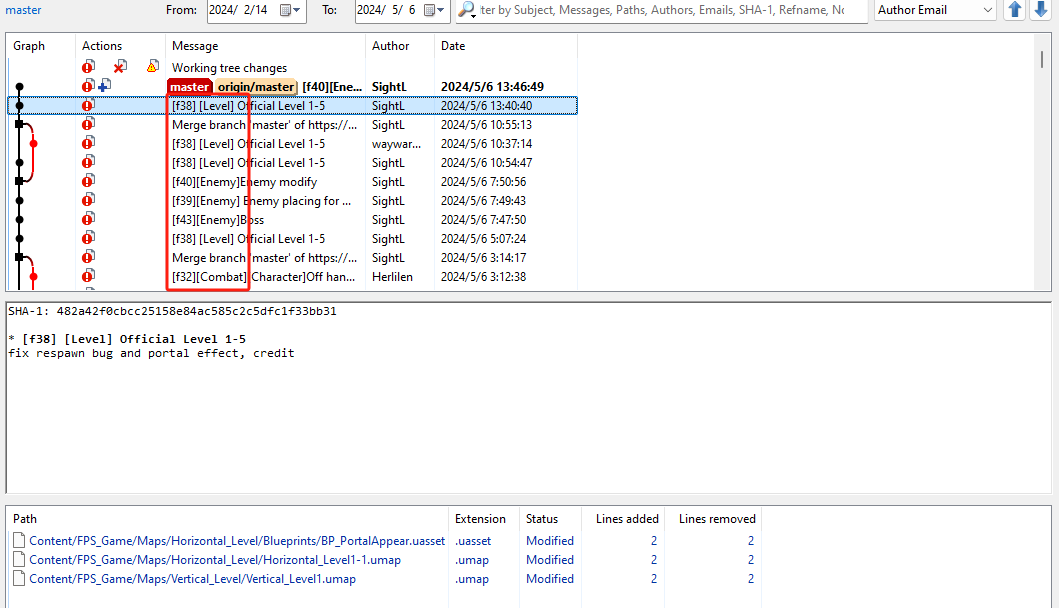Click the modified-files icon in Working tree changes row
The image size is (1059, 608).
coord(88,66)
